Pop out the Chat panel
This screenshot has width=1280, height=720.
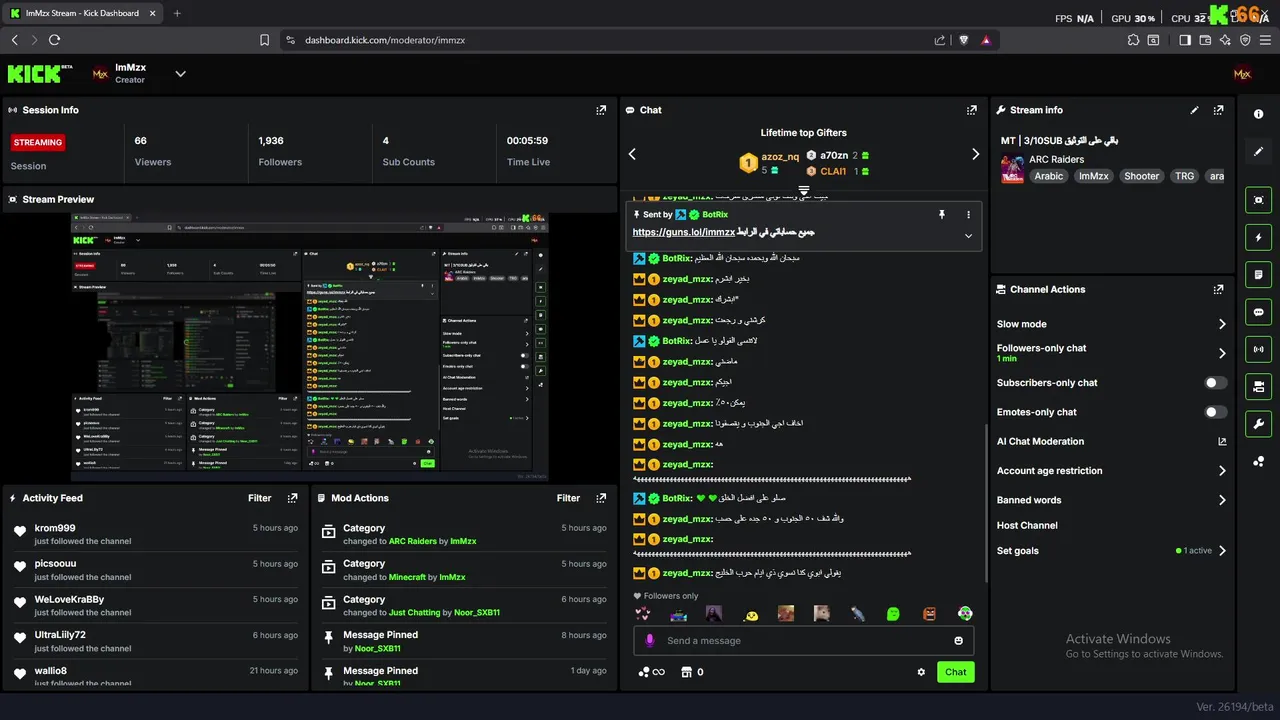(972, 110)
